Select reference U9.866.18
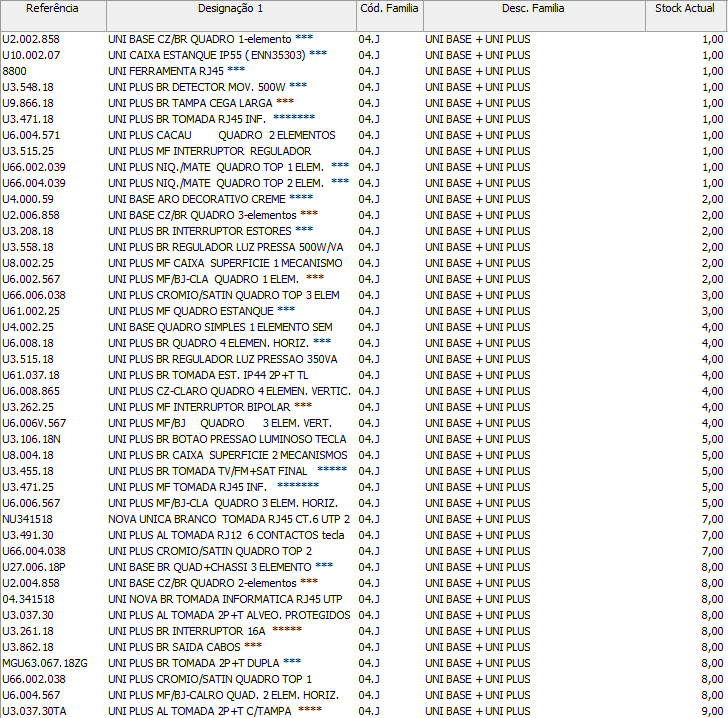 (x=28, y=104)
